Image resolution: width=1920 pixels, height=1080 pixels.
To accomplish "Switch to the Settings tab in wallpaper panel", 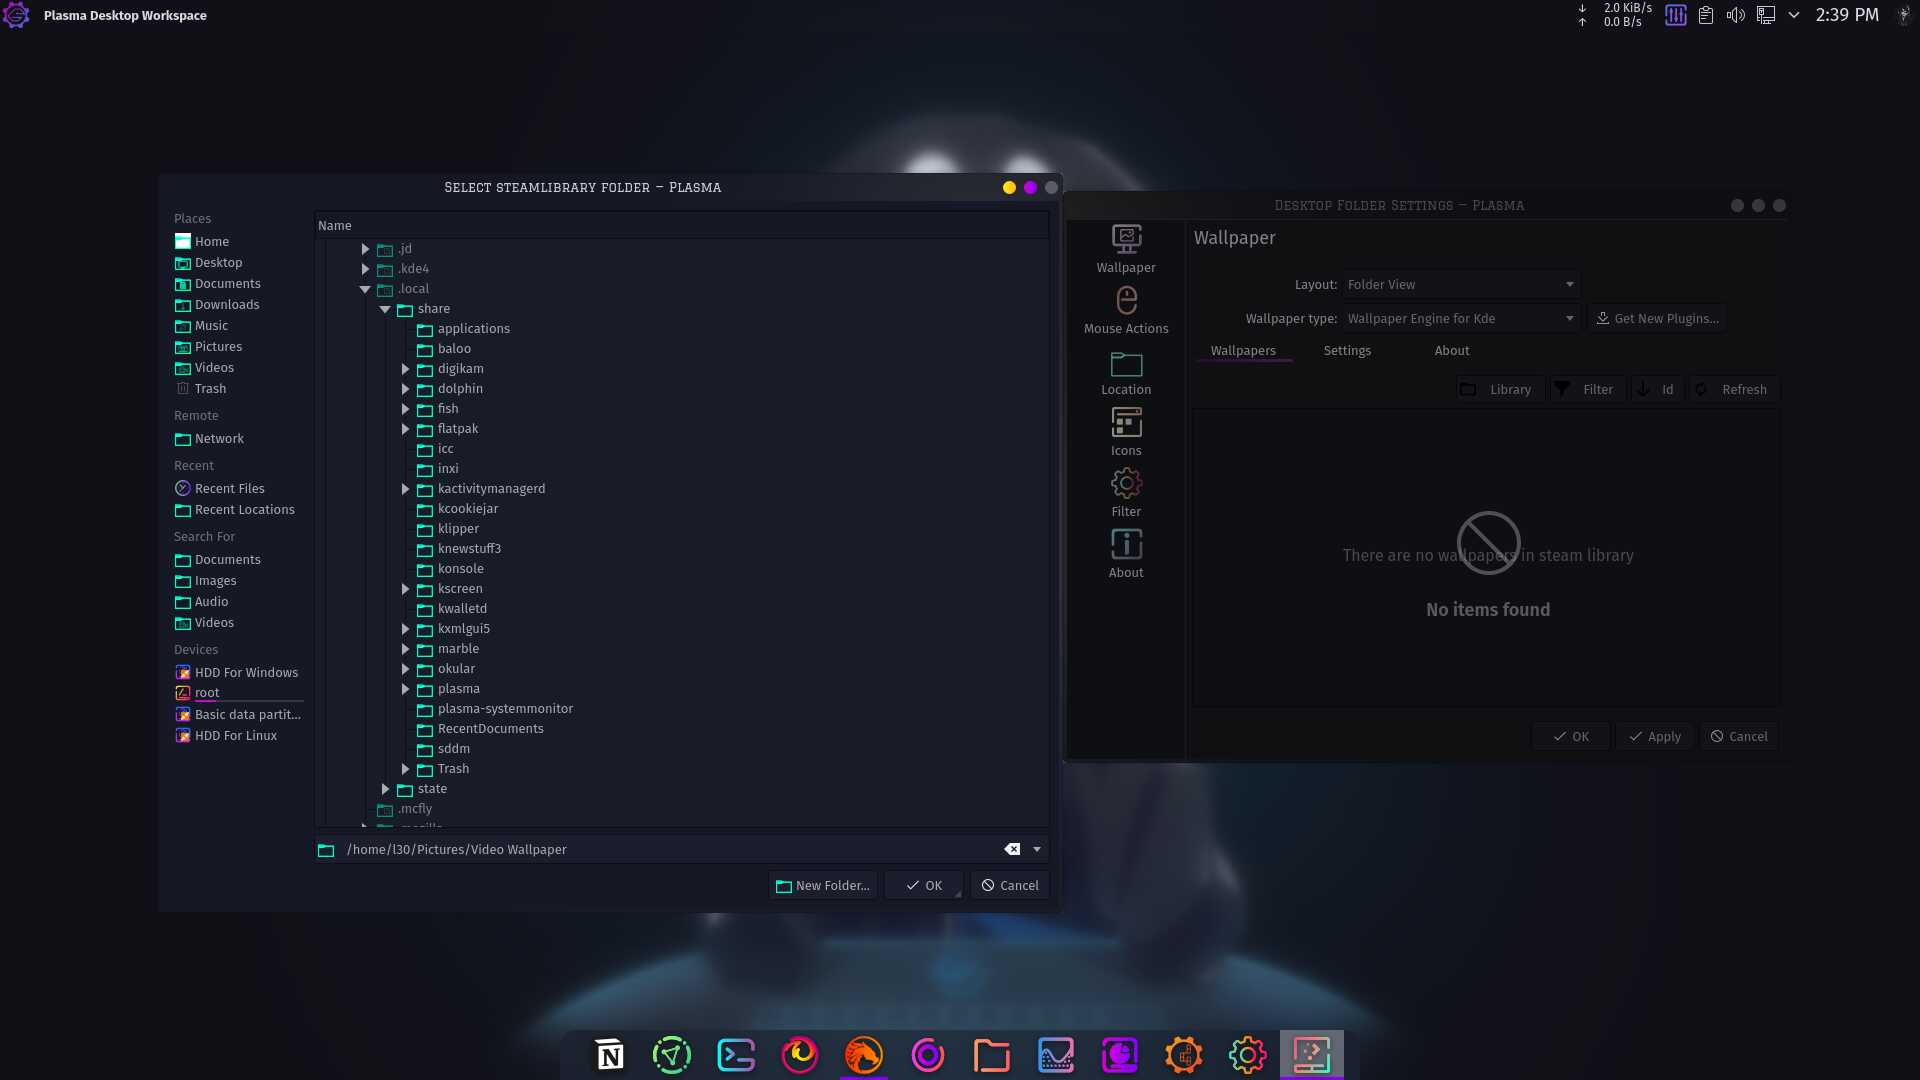I will [1348, 349].
